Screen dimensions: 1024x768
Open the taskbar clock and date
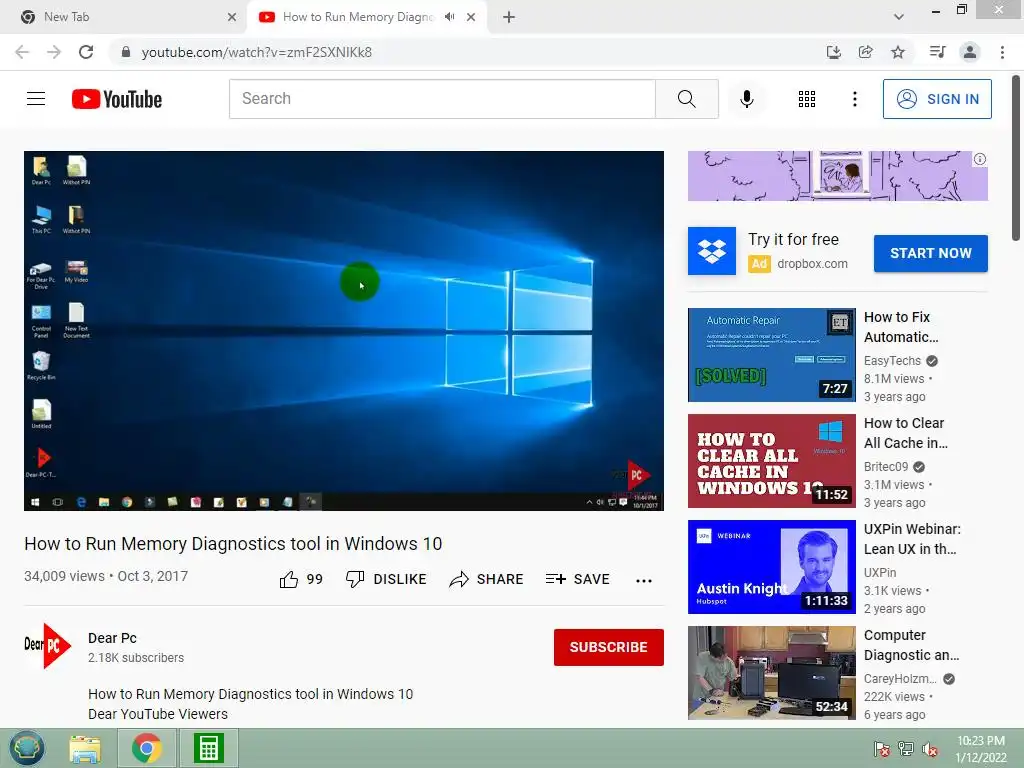tap(981, 749)
